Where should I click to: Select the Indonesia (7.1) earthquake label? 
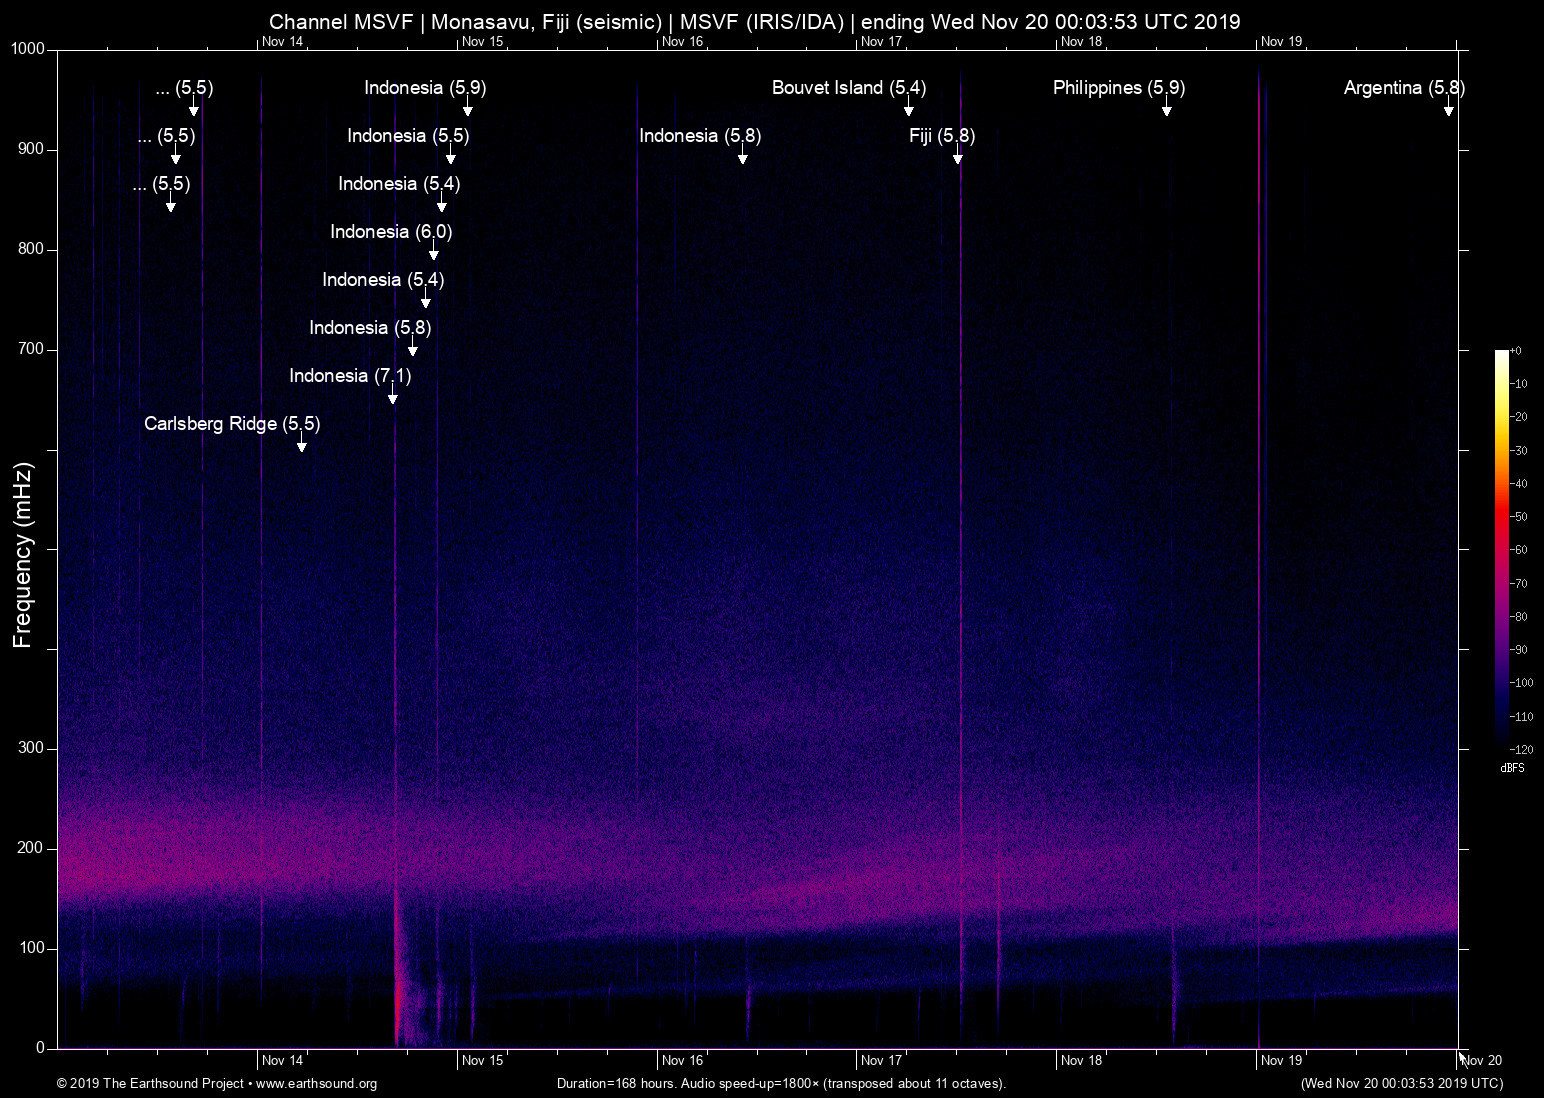[350, 376]
